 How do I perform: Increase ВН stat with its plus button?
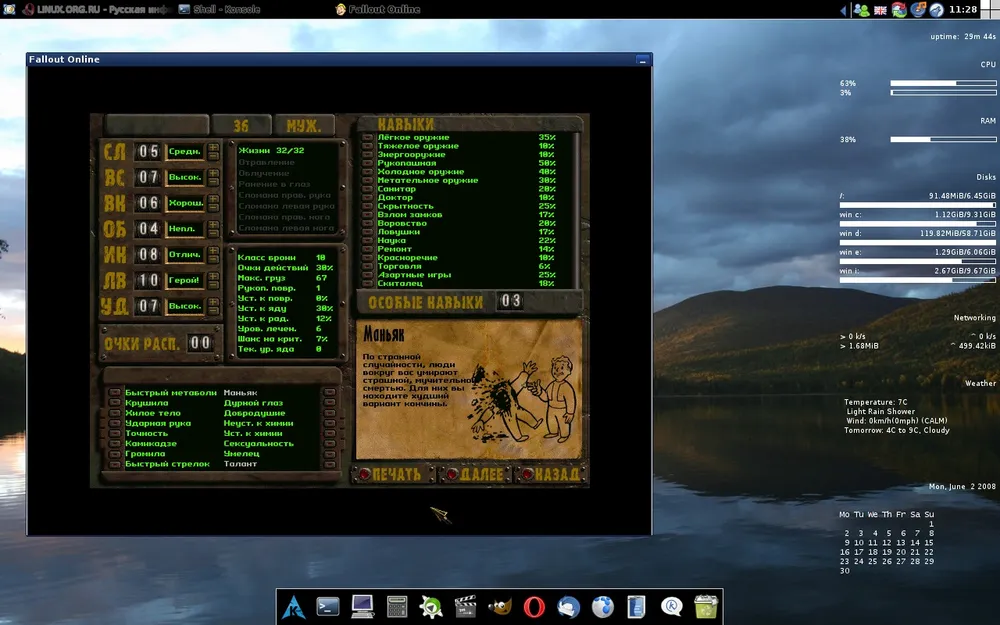[213, 199]
